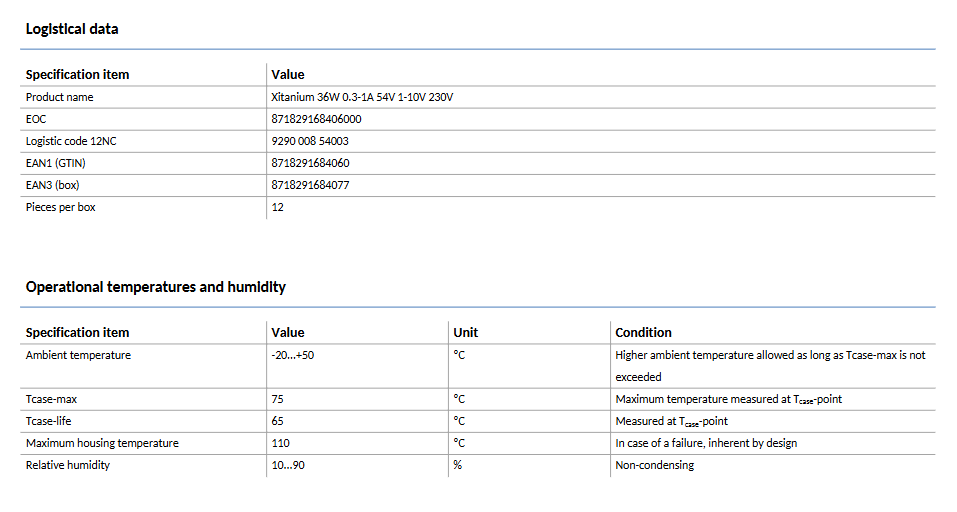Click the Non-condensing condition text

coord(654,465)
